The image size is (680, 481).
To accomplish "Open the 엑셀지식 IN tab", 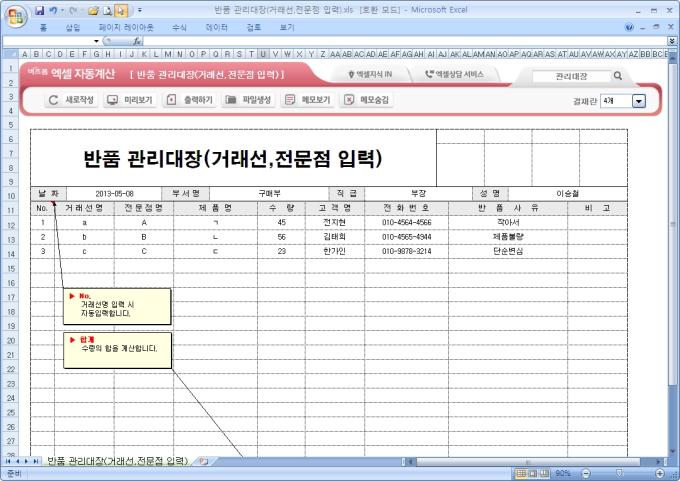I will (371, 75).
